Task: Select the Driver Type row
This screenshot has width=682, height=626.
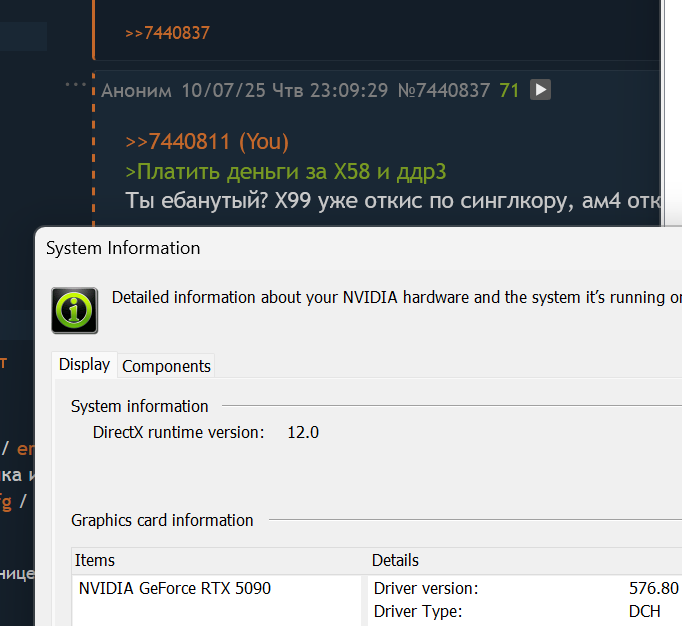Action: point(418,611)
